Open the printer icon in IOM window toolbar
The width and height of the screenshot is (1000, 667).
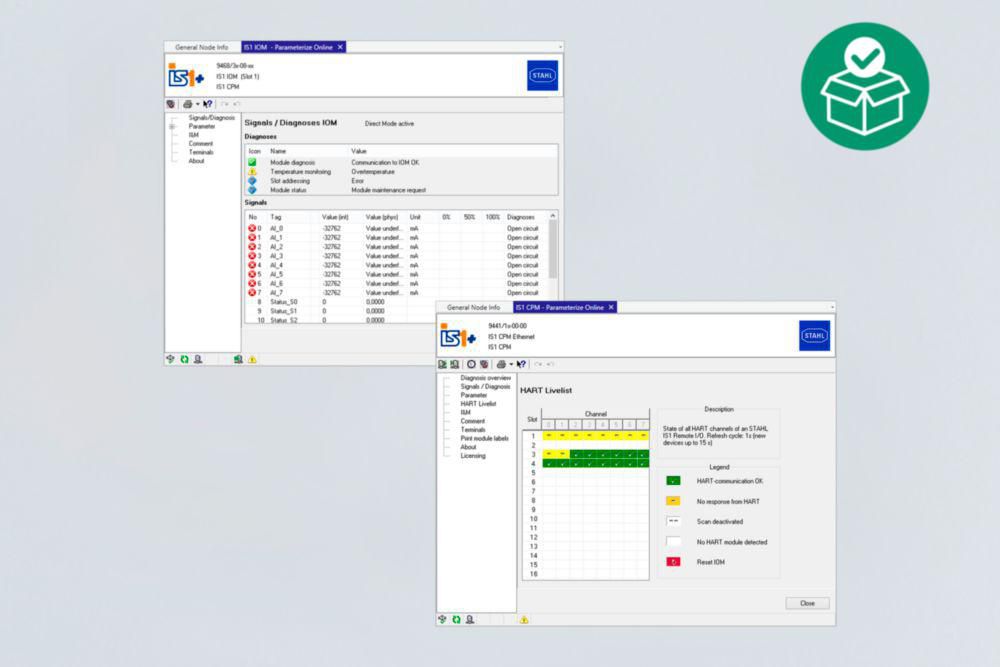point(188,104)
